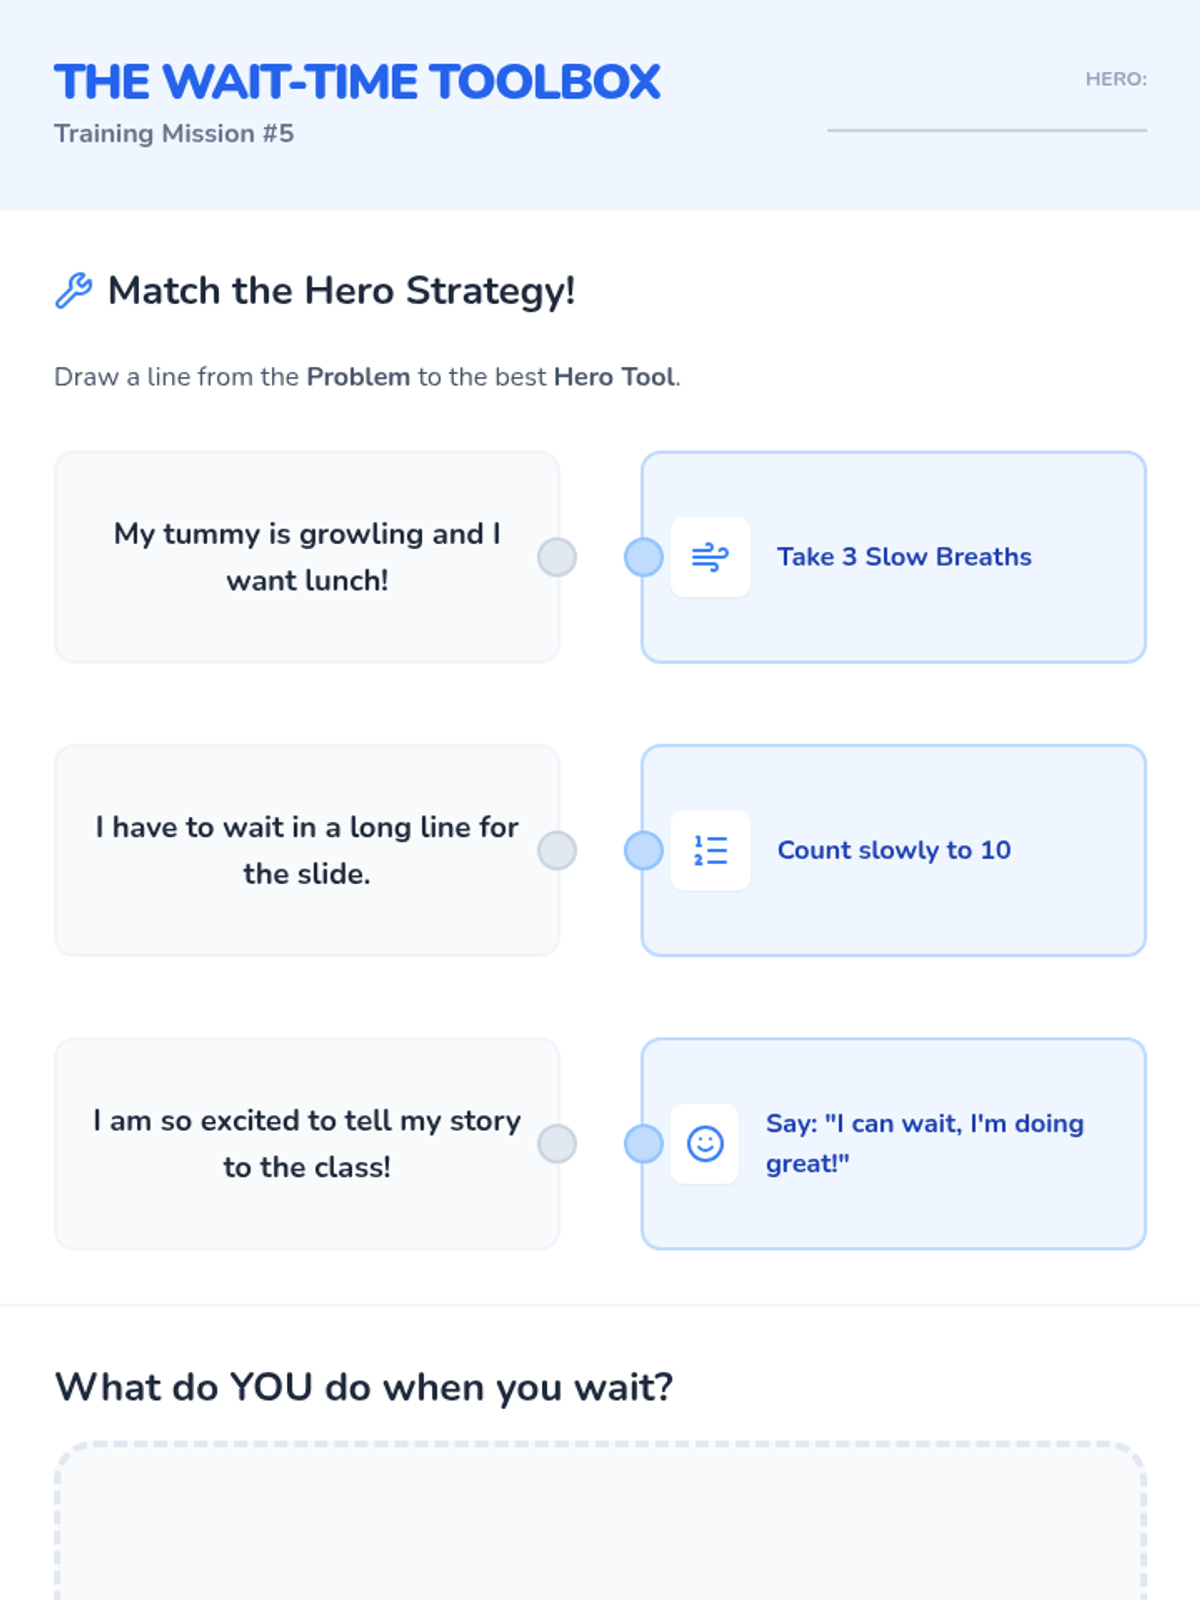Click the 'THE WAIT-TIME TOOLBOX' title
Image resolution: width=1200 pixels, height=1600 pixels.
pos(357,82)
